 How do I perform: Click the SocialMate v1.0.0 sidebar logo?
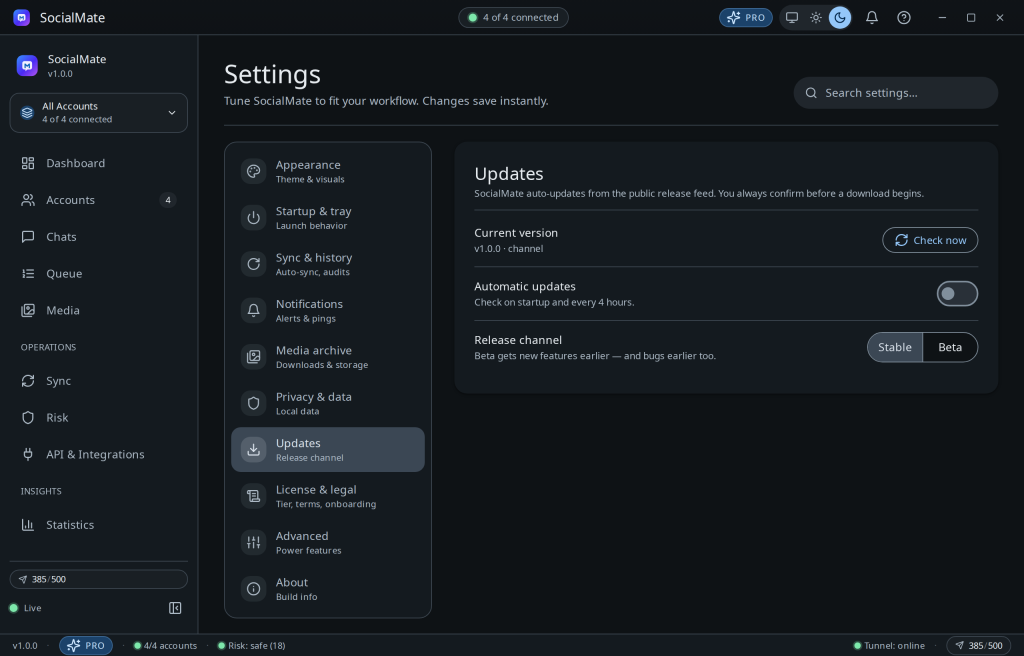click(27, 65)
